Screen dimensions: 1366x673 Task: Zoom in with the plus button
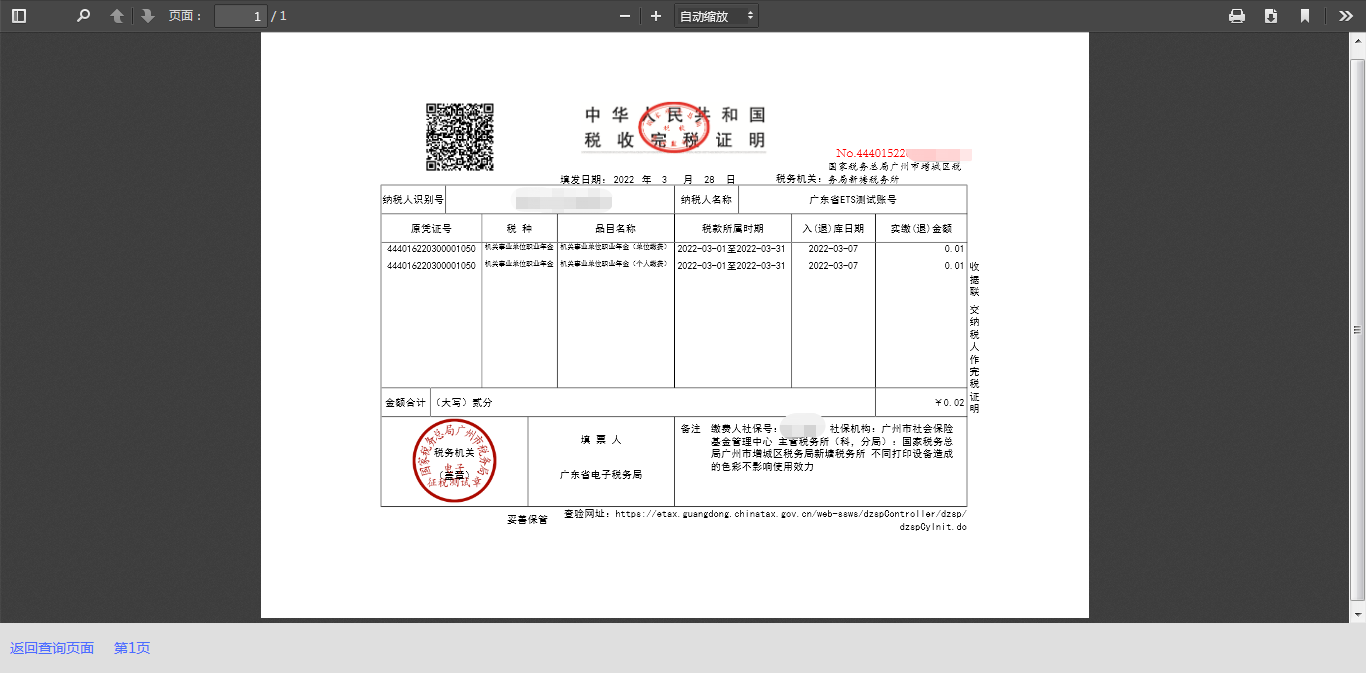(656, 16)
